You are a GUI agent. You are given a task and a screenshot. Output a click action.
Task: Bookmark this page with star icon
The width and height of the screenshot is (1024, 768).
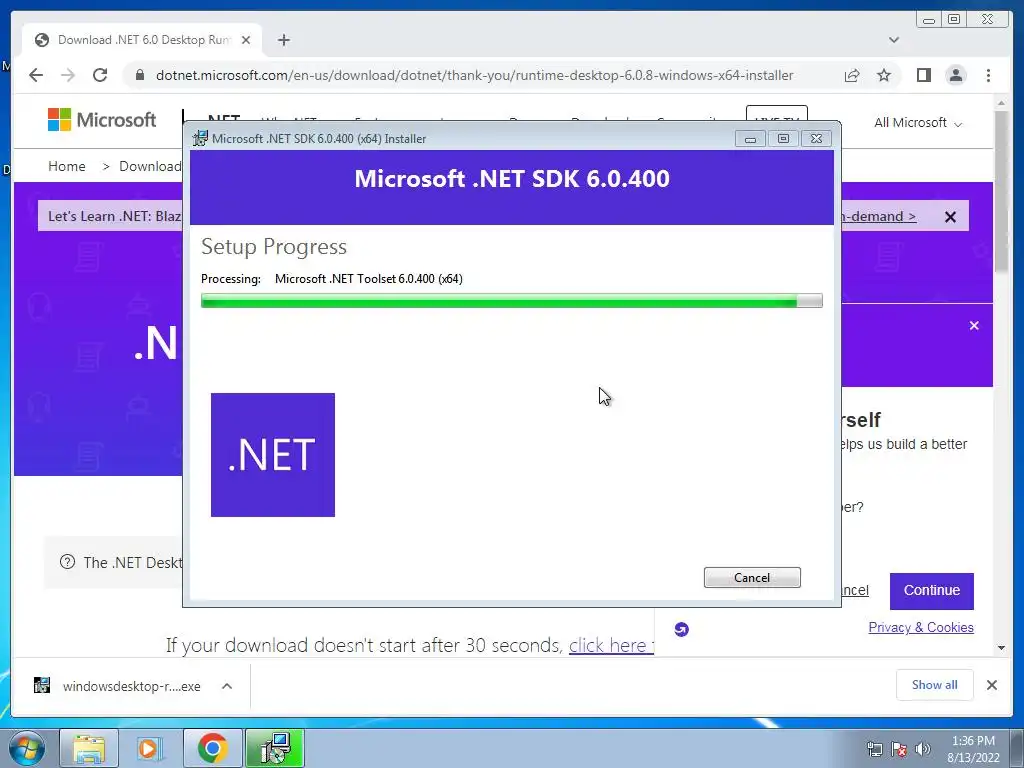pos(884,75)
